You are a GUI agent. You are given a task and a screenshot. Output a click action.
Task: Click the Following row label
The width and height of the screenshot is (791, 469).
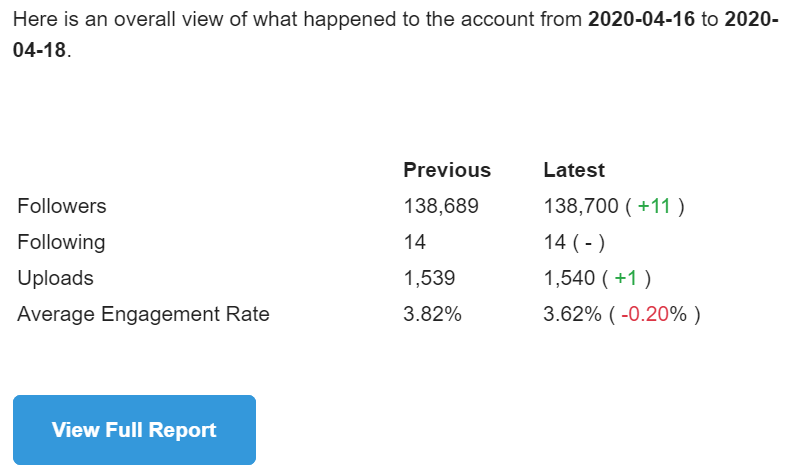point(61,242)
